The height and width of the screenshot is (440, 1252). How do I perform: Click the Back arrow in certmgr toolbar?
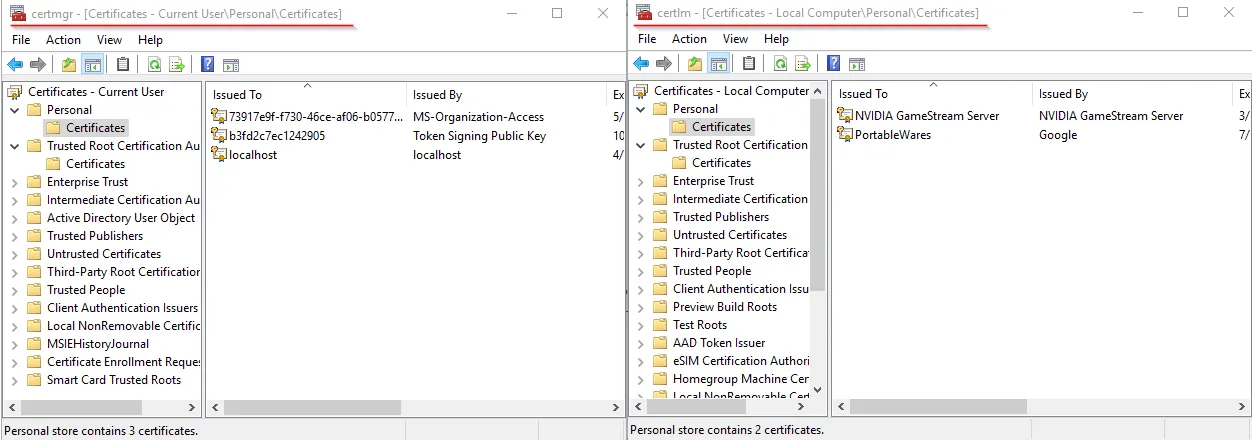(x=17, y=65)
